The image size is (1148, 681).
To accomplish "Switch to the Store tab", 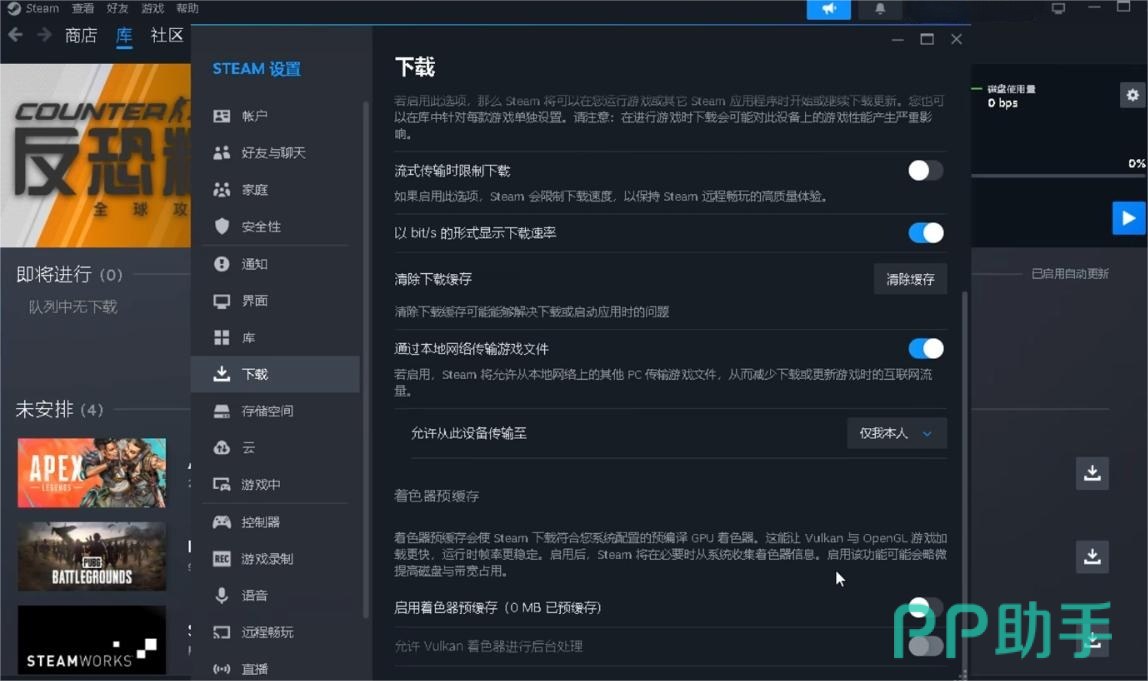I will click(81, 36).
